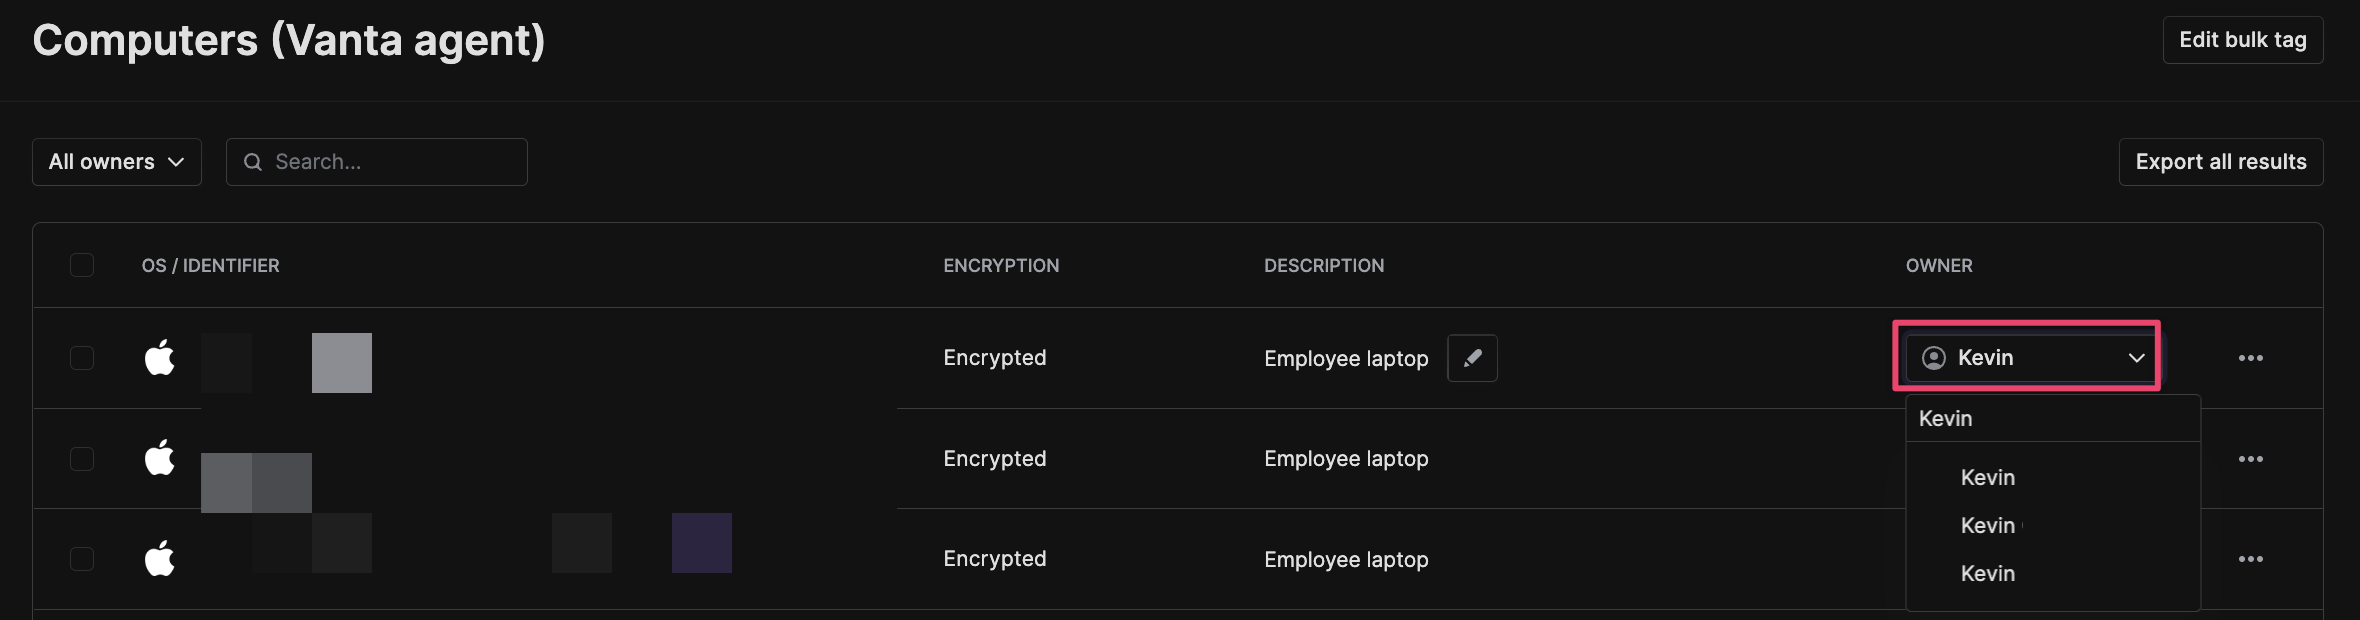Image resolution: width=2360 pixels, height=620 pixels.
Task: Tick the third computer row checkbox
Action: [82, 559]
